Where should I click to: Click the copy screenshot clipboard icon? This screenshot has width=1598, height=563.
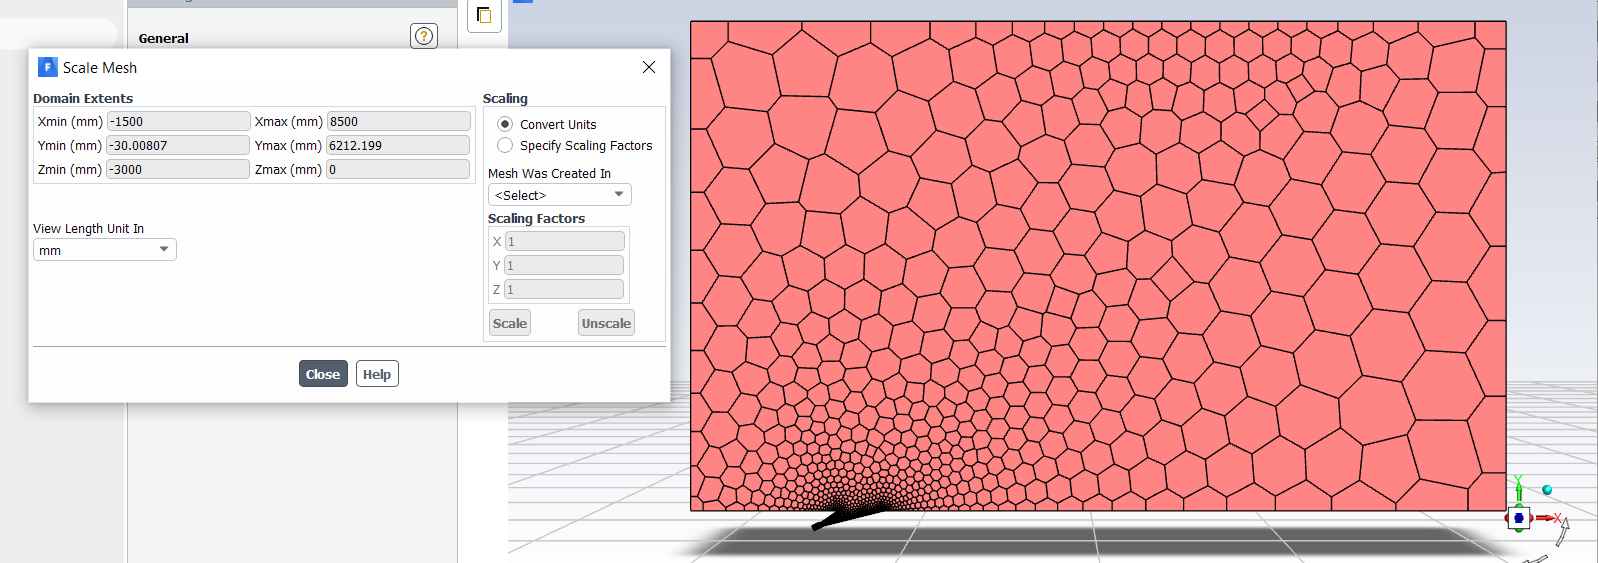tap(484, 15)
